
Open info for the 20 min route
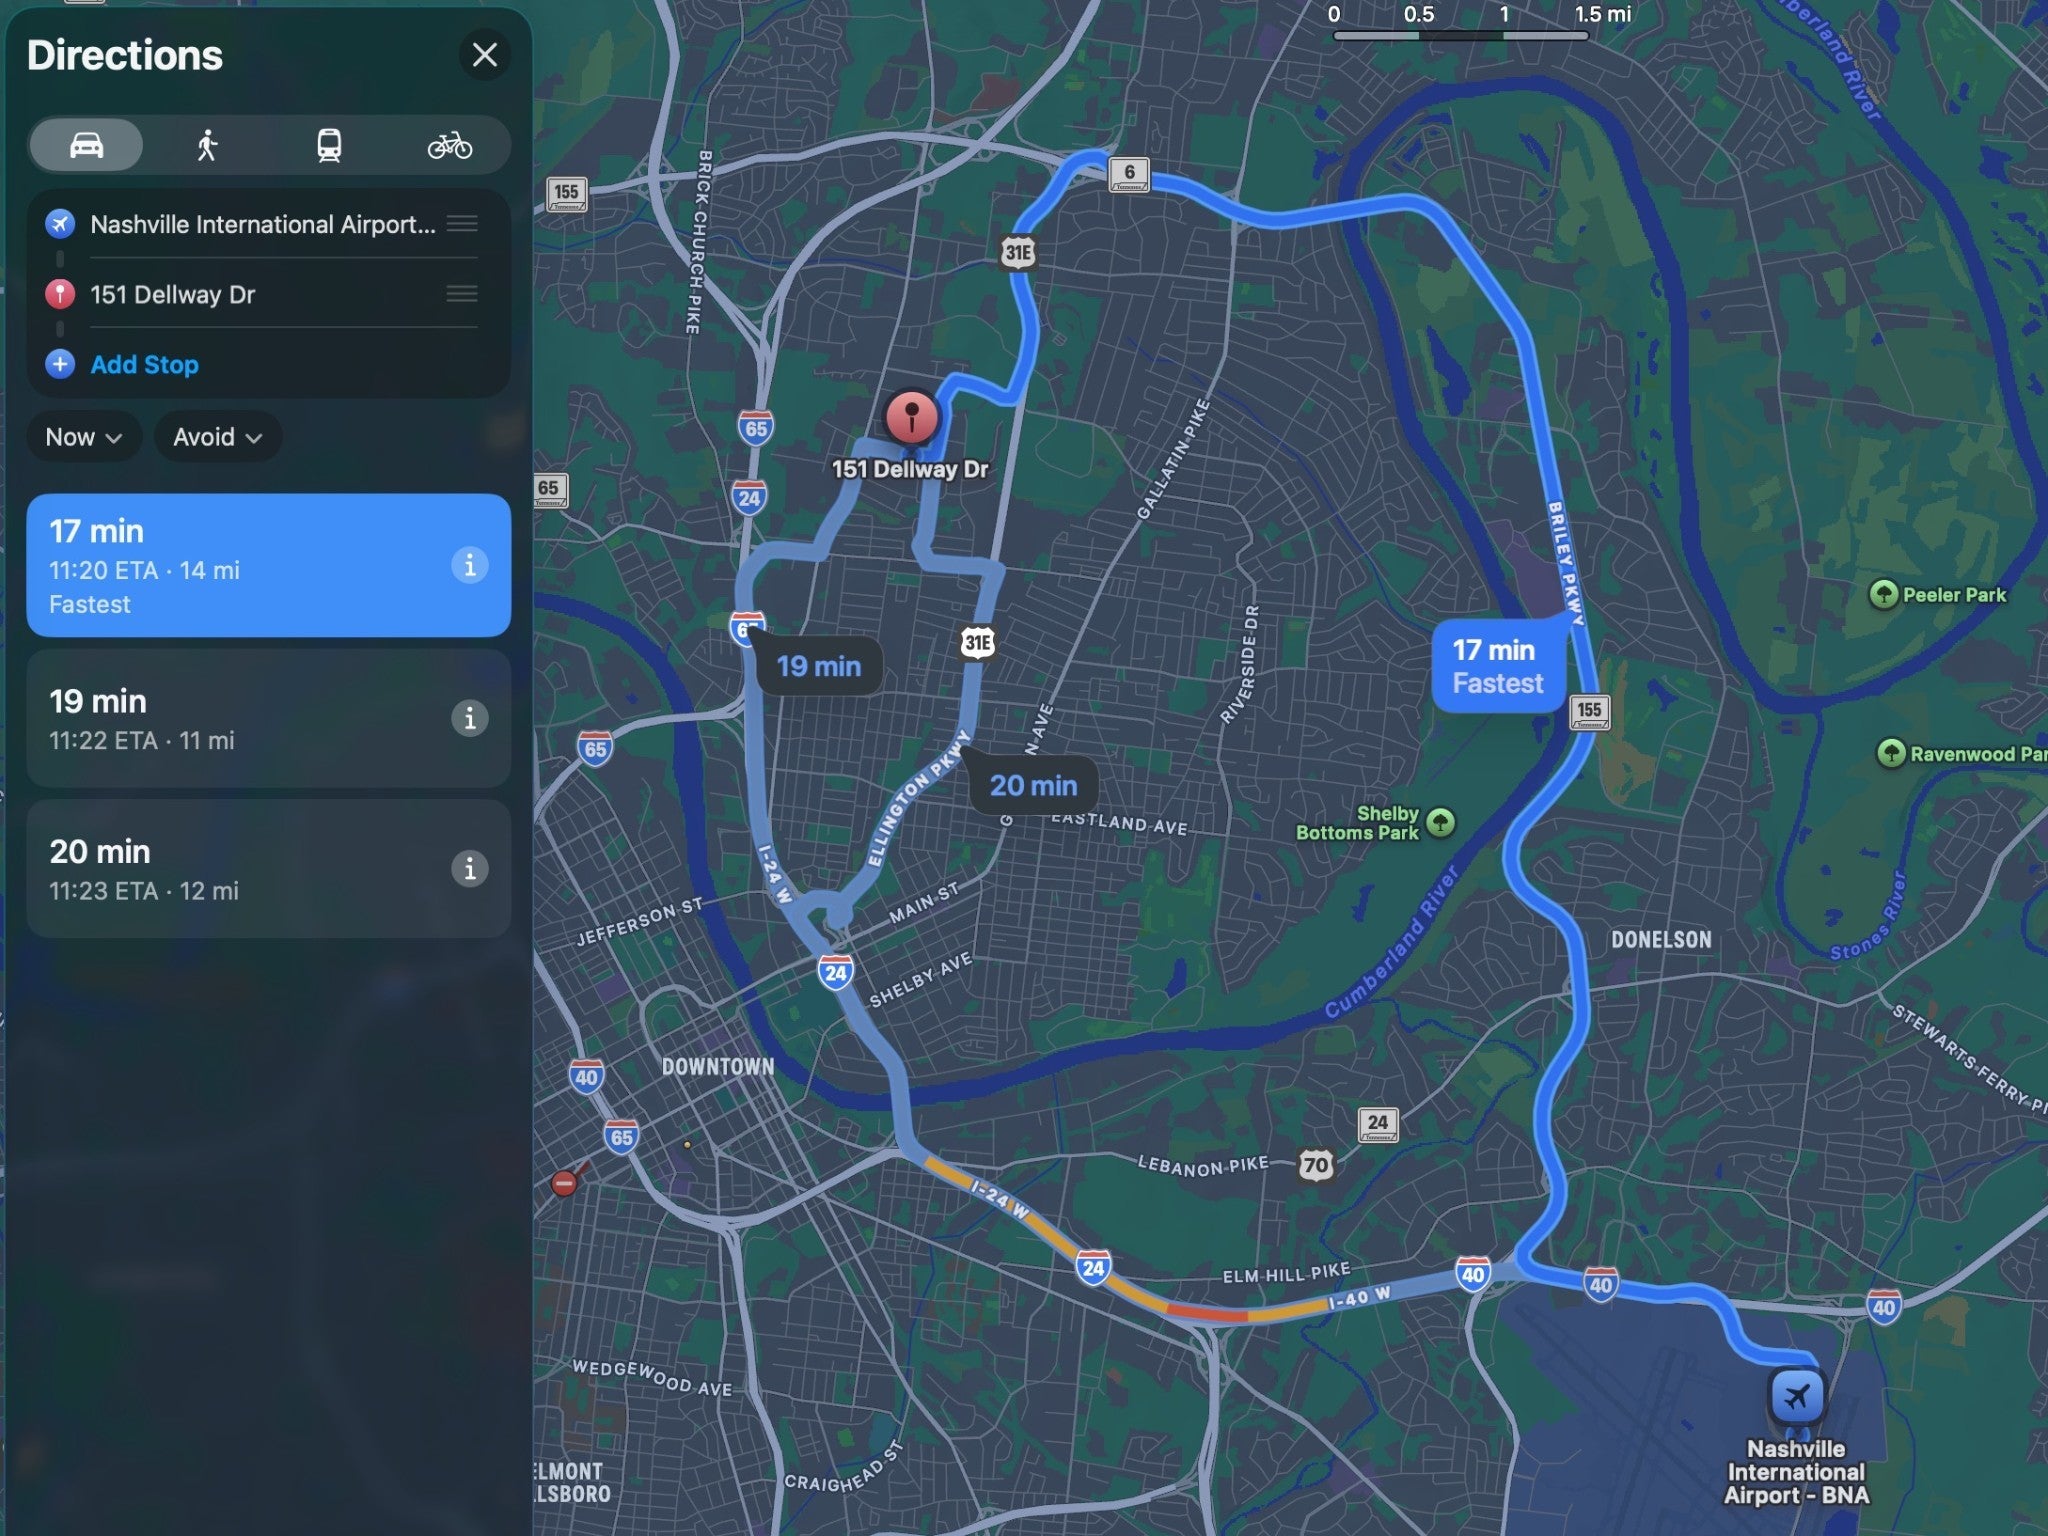tap(469, 868)
